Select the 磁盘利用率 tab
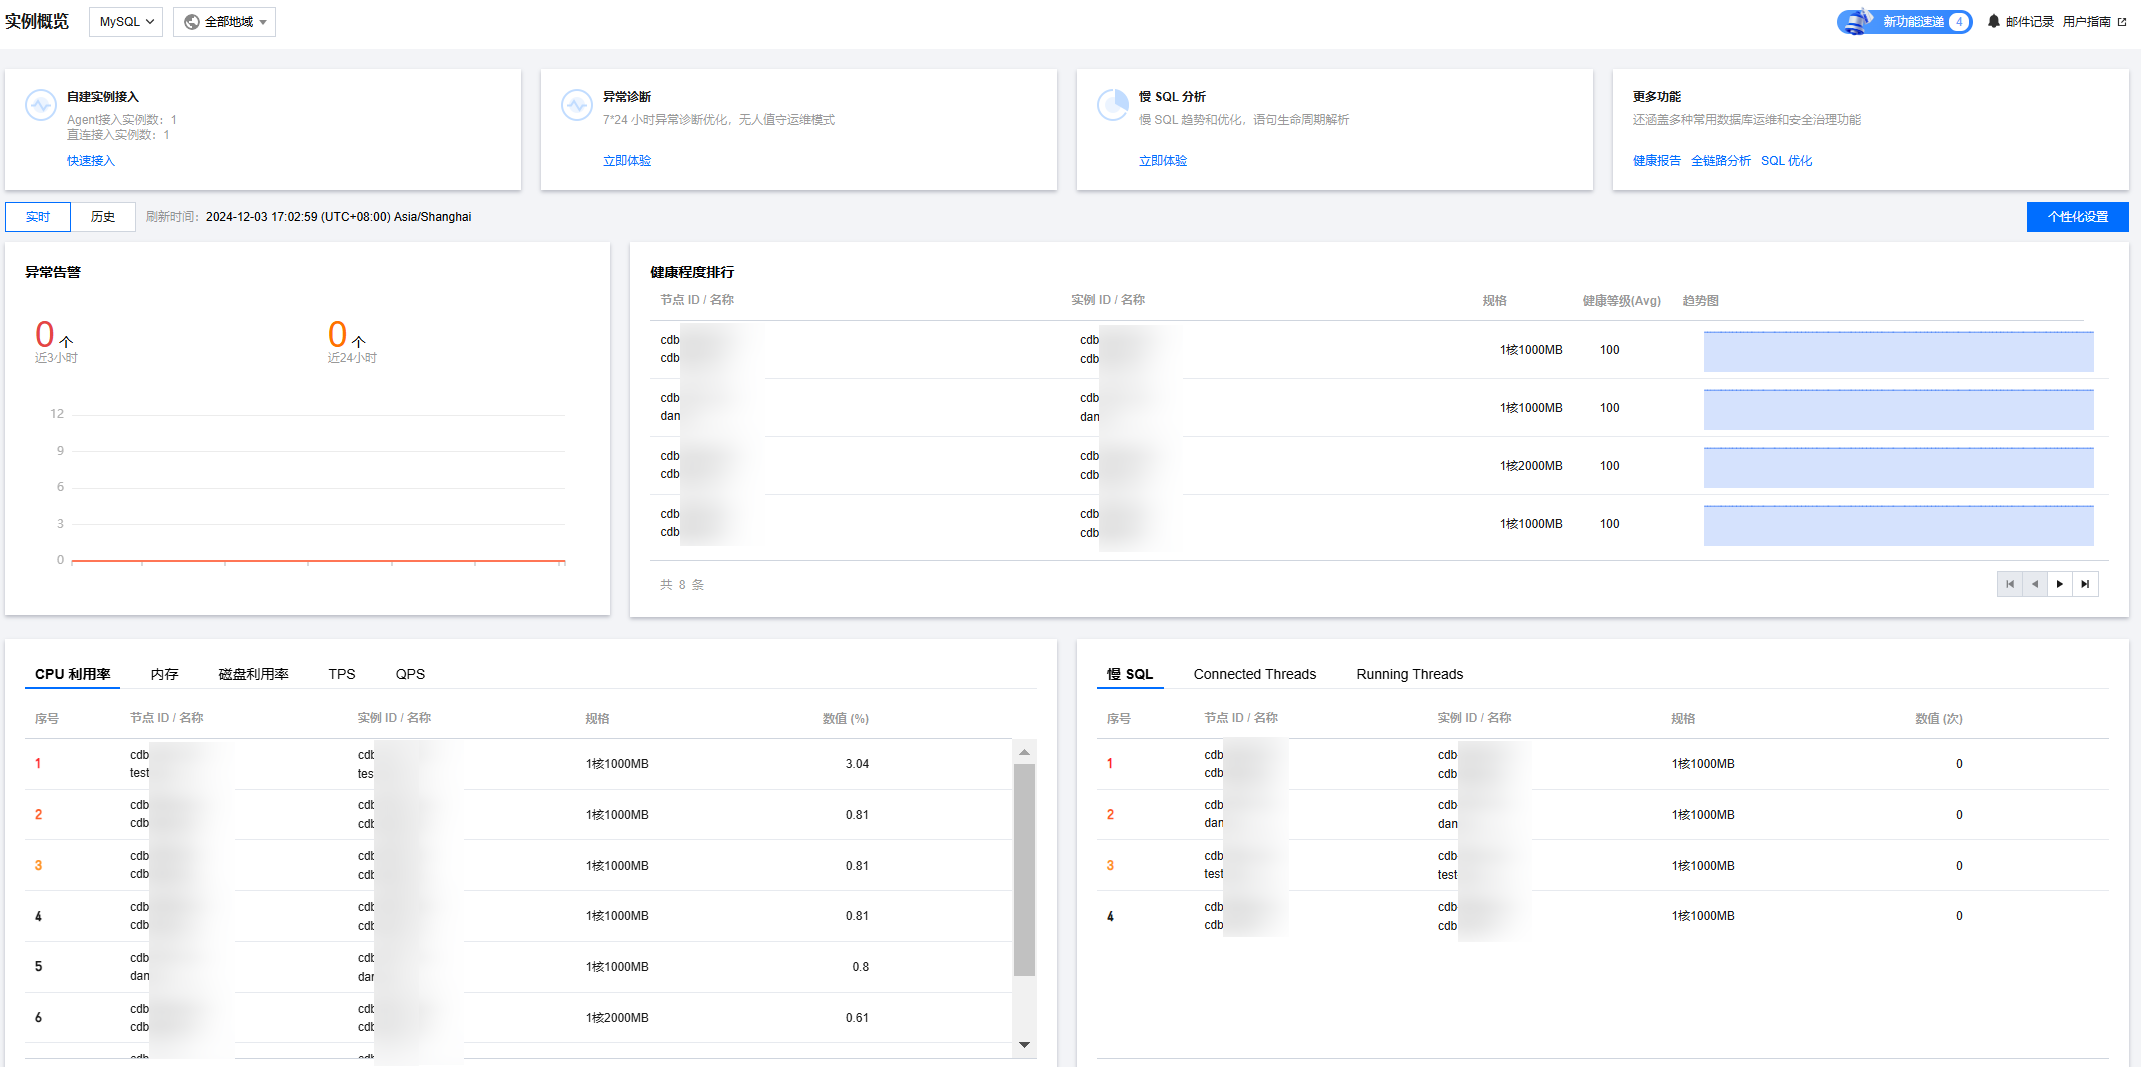The image size is (2141, 1067). pyautogui.click(x=254, y=674)
